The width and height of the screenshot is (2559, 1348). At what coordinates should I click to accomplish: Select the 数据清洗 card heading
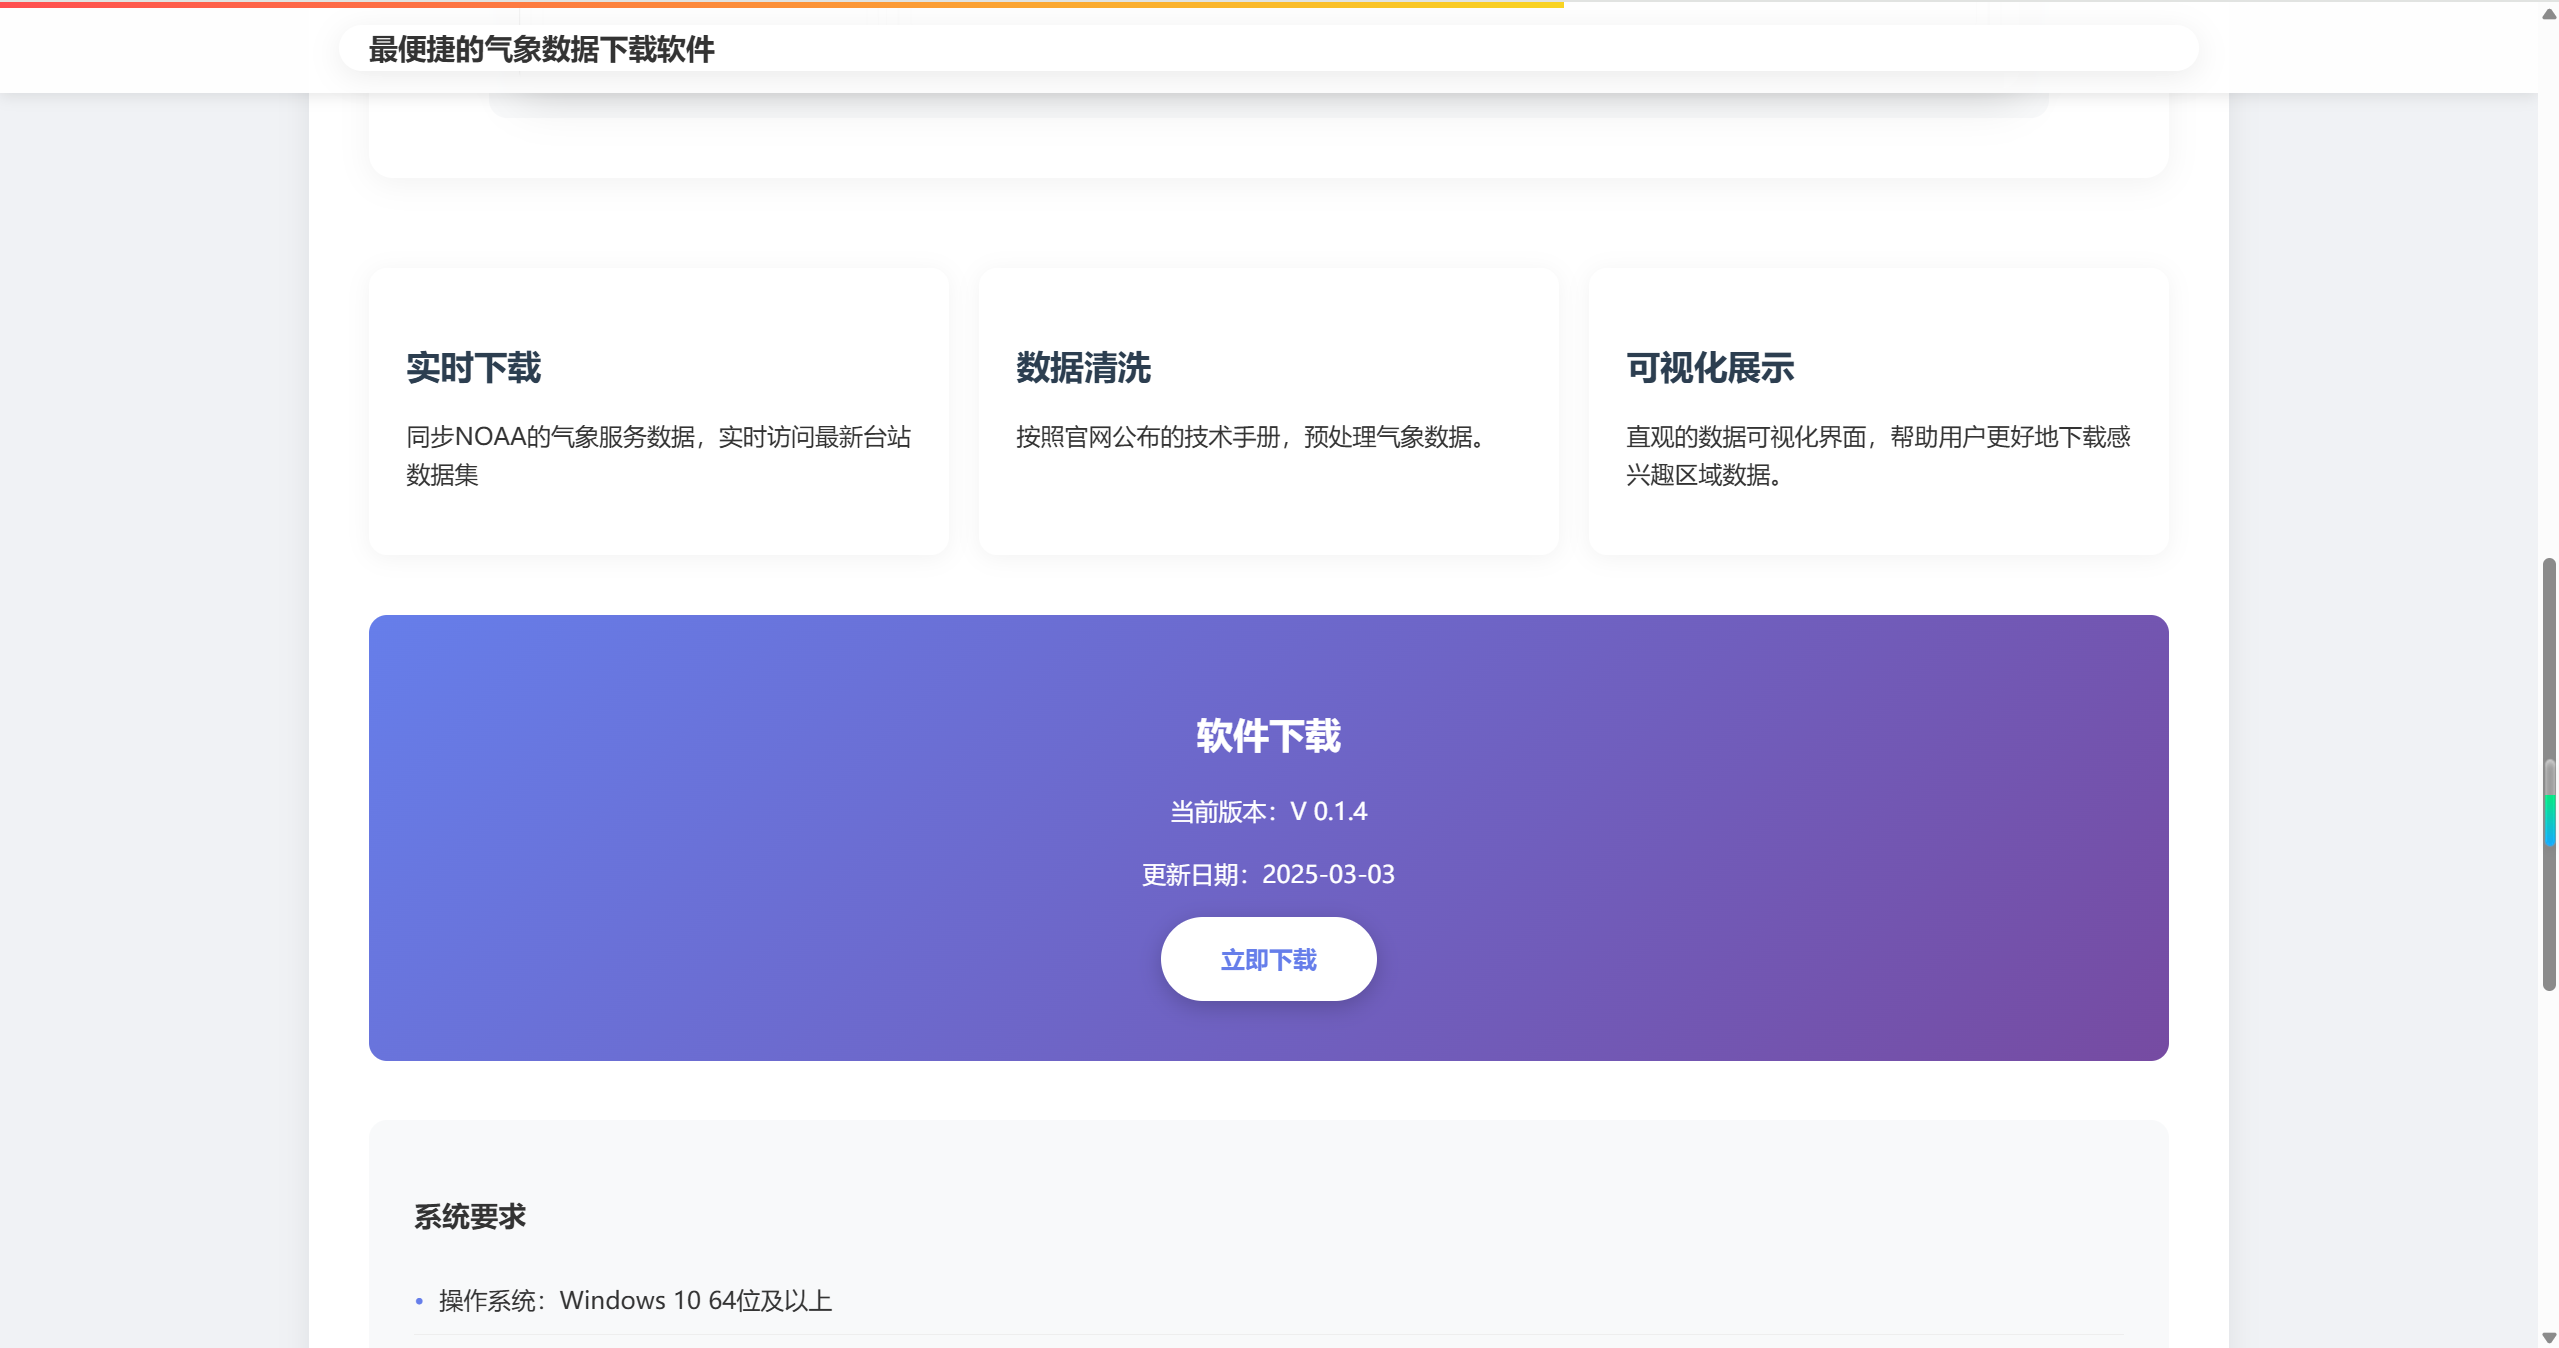click(1083, 368)
